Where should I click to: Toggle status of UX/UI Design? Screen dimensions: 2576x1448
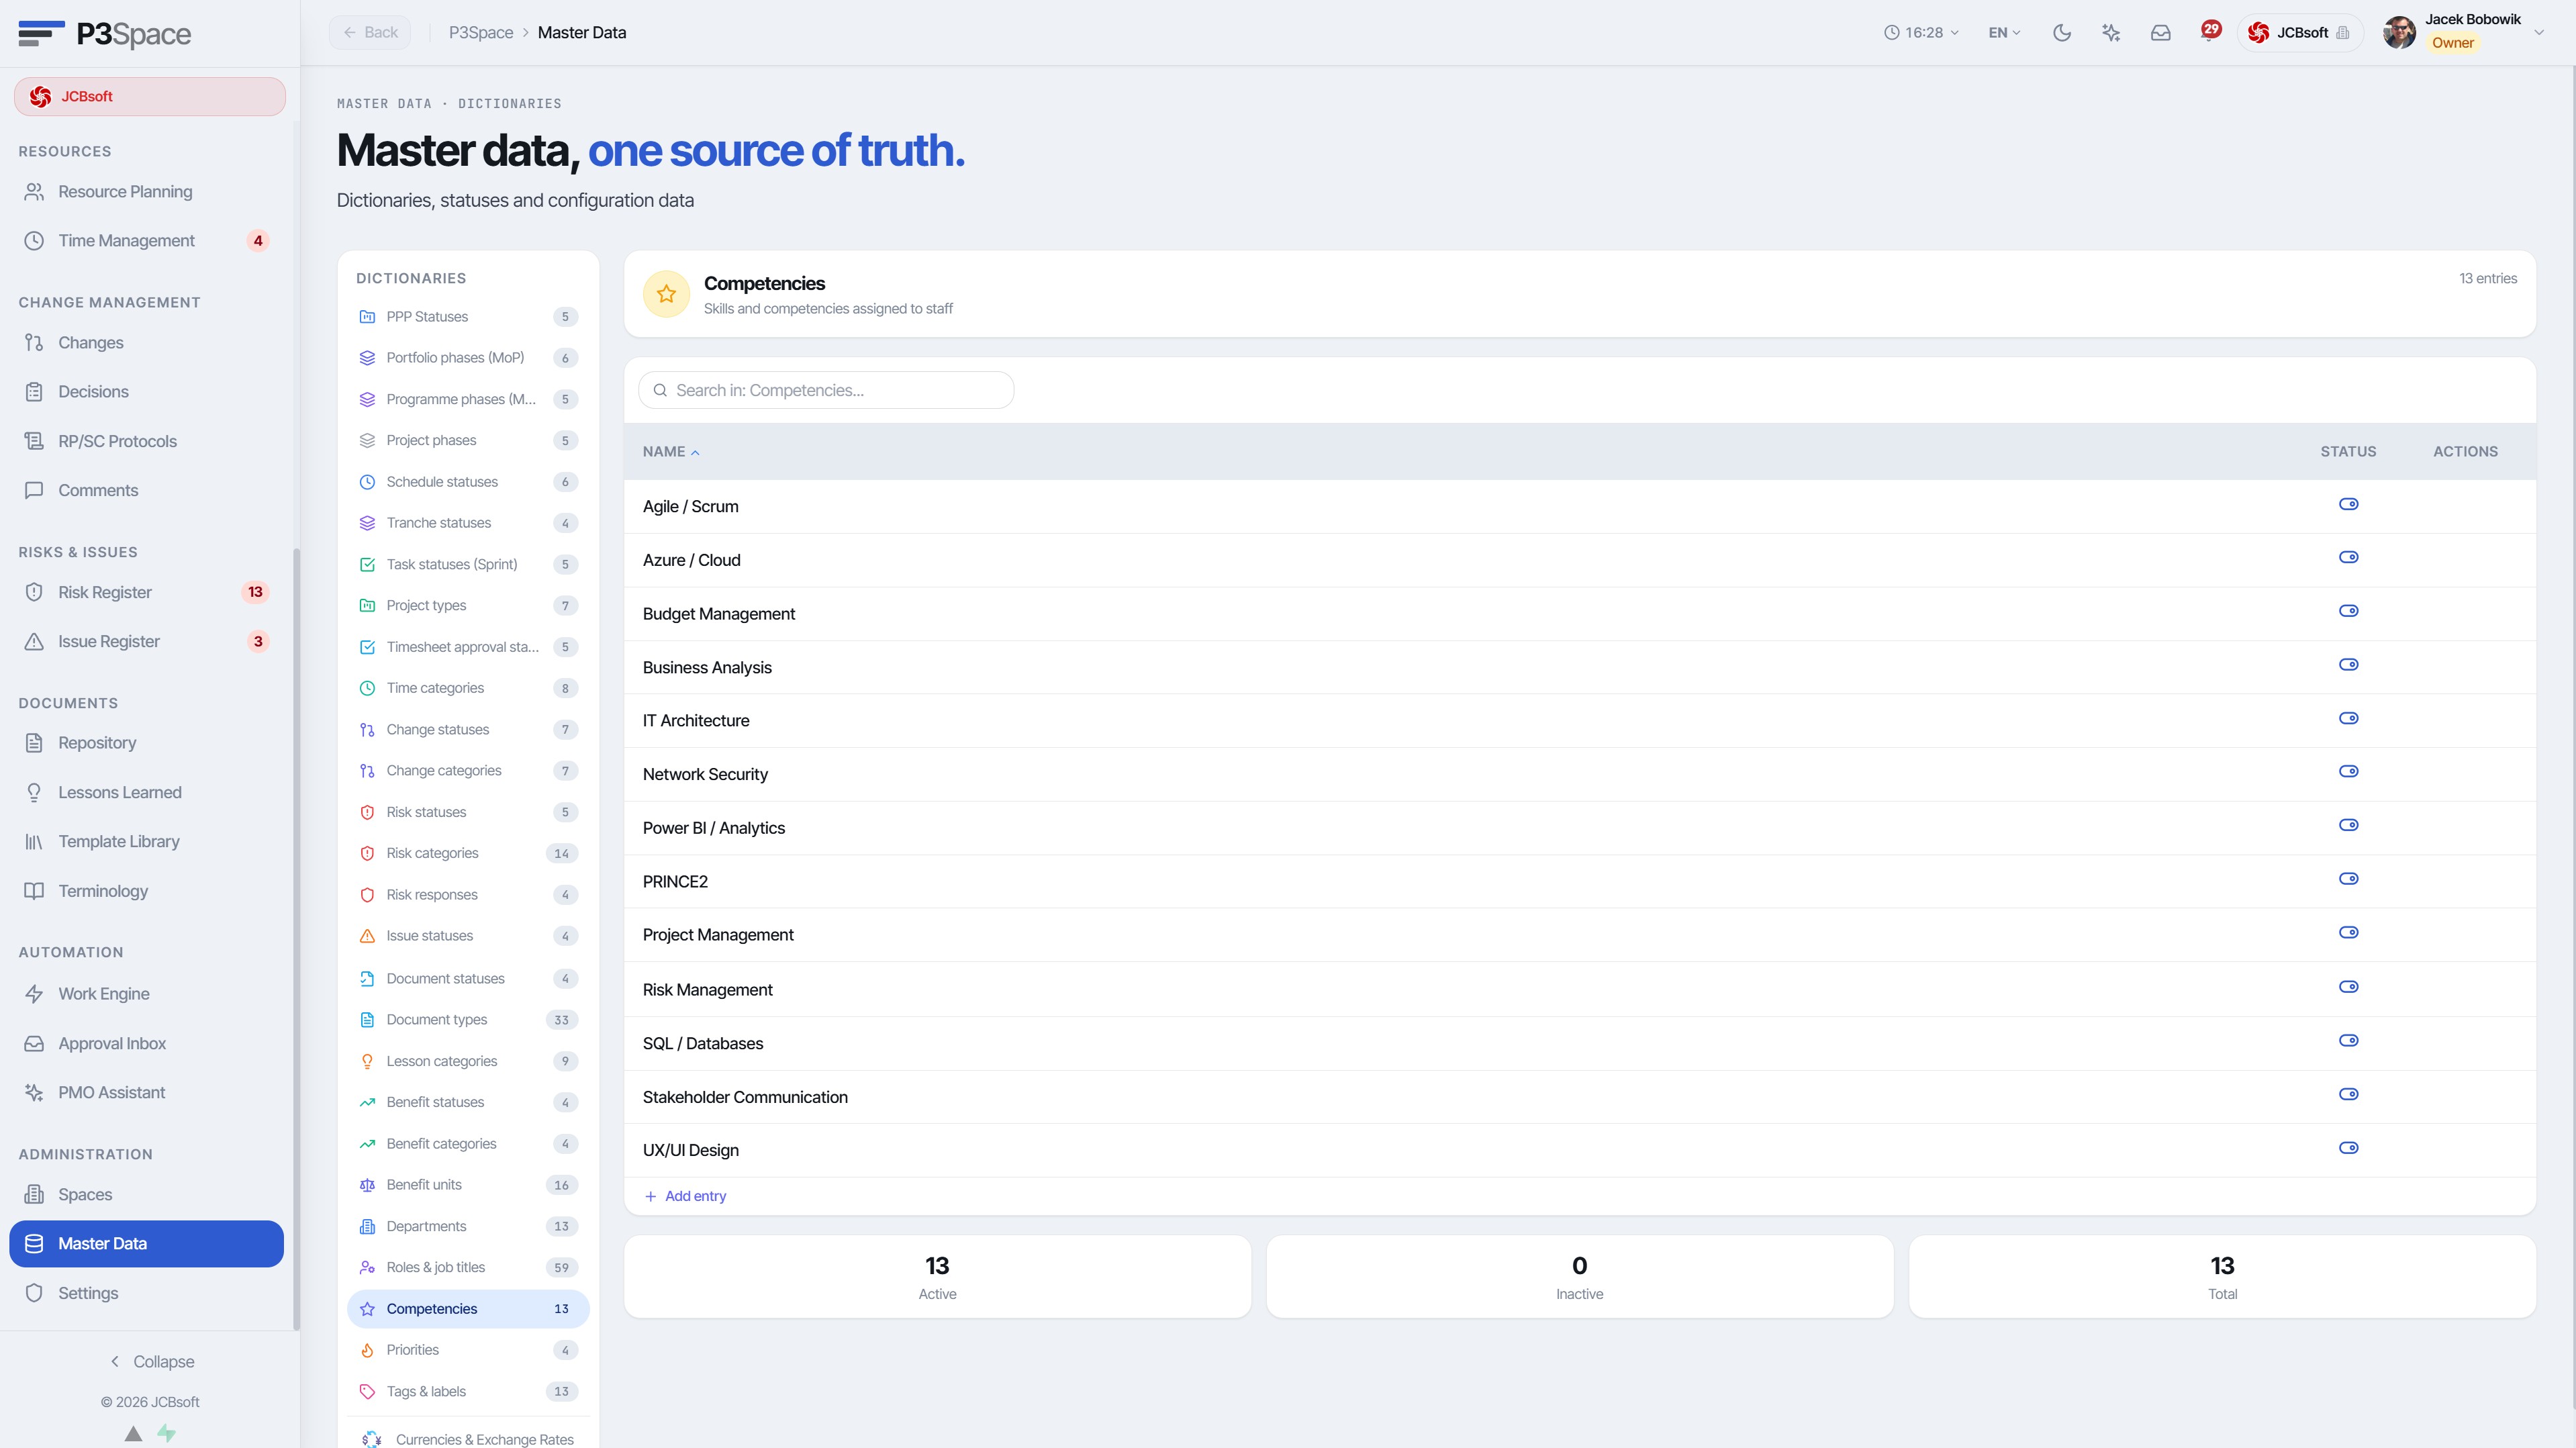click(2349, 1148)
